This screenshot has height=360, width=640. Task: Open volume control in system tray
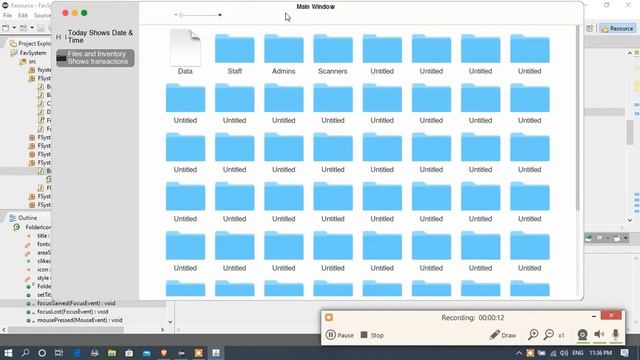564,353
